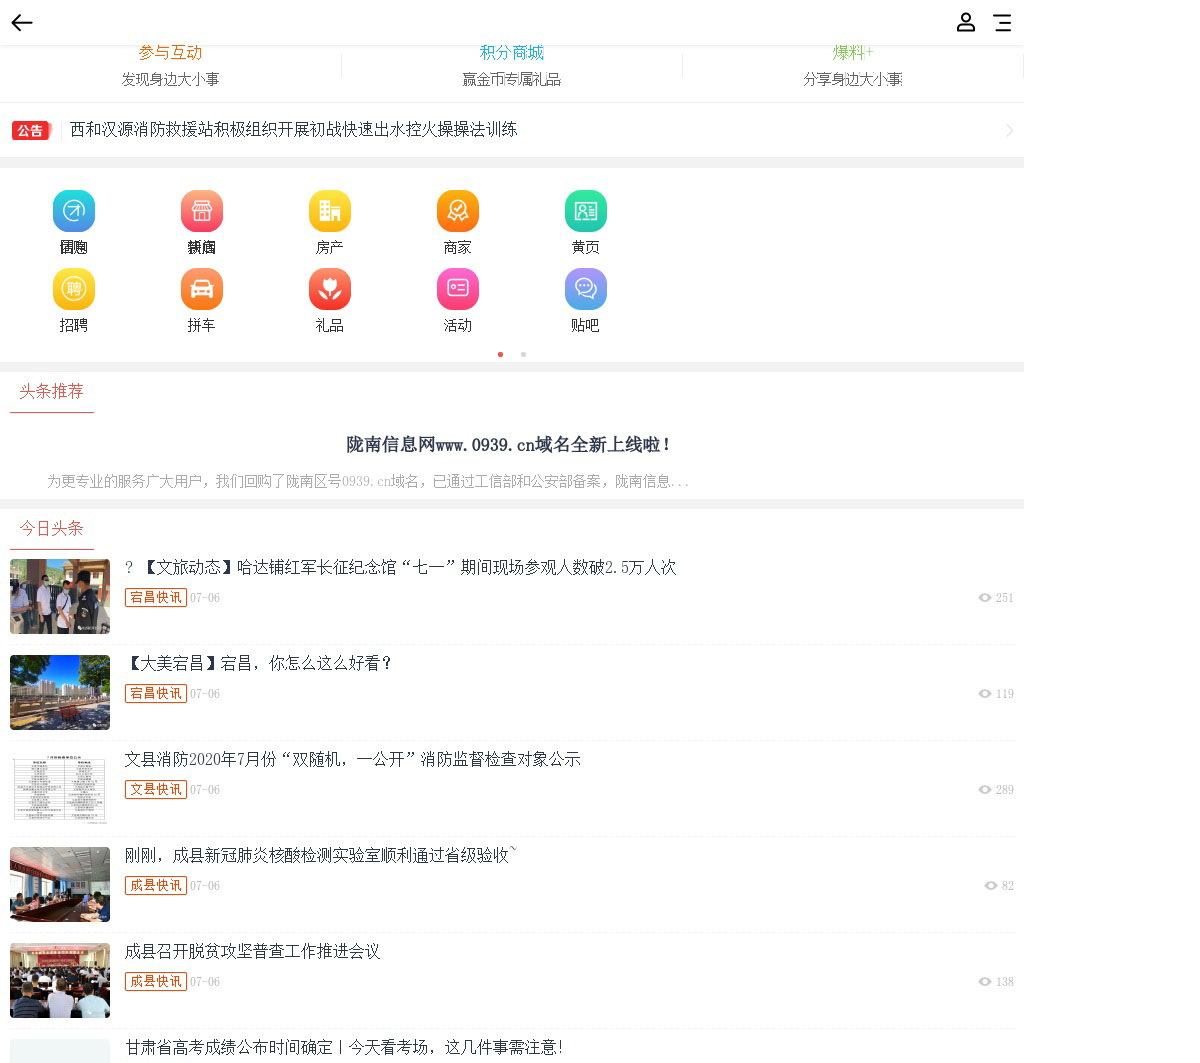The height and width of the screenshot is (1063, 1200).
Task: Click 分享身边大小事 subtitle
Action: [x=853, y=79]
